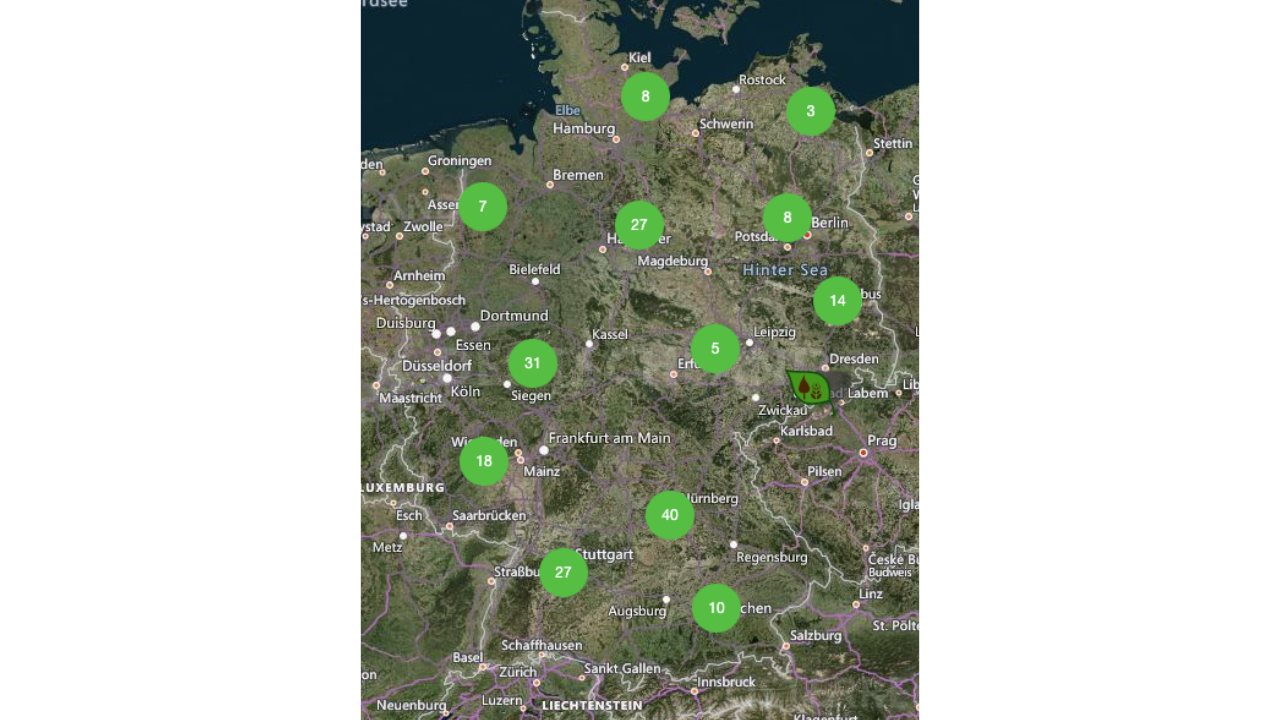Open the 8 cluster beside Berlin
Image resolution: width=1280 pixels, height=720 pixels.
pos(787,218)
